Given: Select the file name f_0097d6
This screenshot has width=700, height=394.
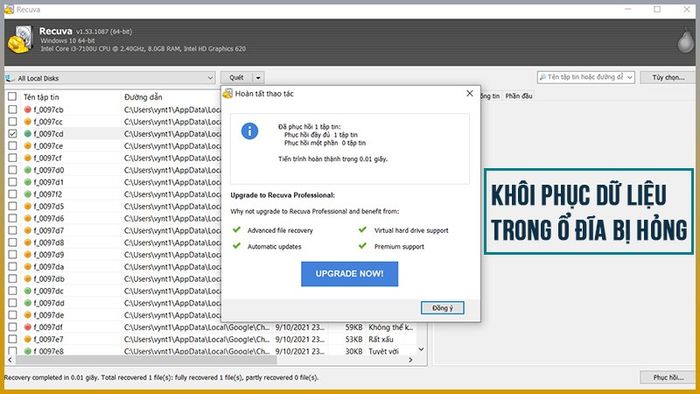Looking at the screenshot, I should [x=49, y=218].
